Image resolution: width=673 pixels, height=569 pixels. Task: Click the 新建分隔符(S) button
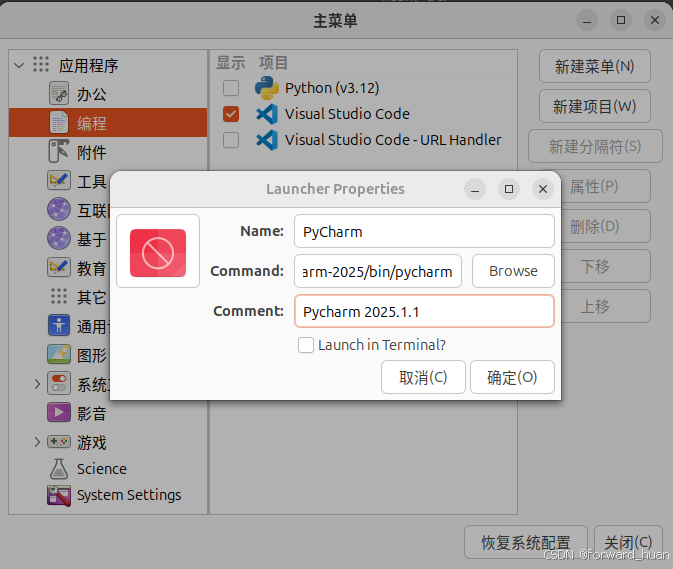point(595,146)
